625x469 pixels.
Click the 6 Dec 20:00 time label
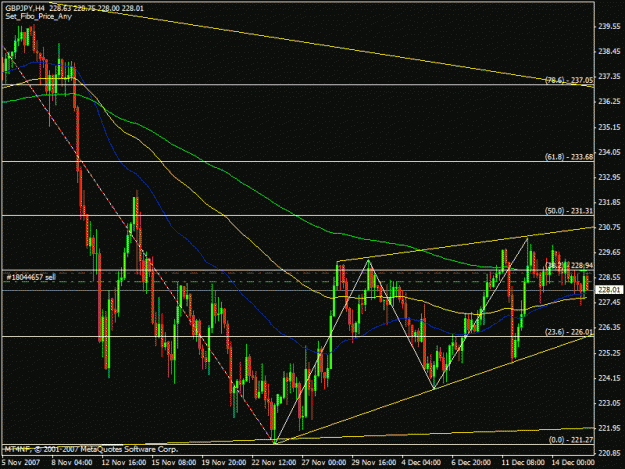[472, 463]
